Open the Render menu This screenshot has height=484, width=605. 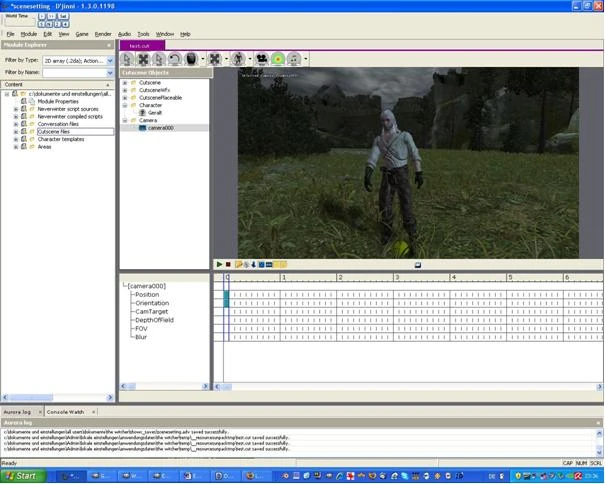(x=103, y=34)
